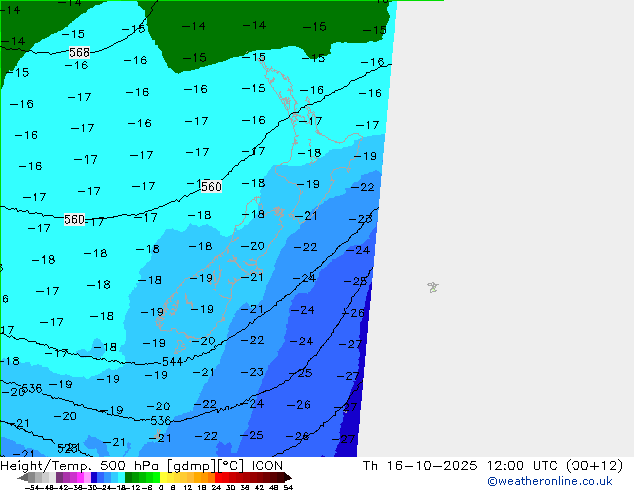Click the 536 contour label below -20 -22 row
The height and width of the screenshot is (490, 634).
click(161, 421)
